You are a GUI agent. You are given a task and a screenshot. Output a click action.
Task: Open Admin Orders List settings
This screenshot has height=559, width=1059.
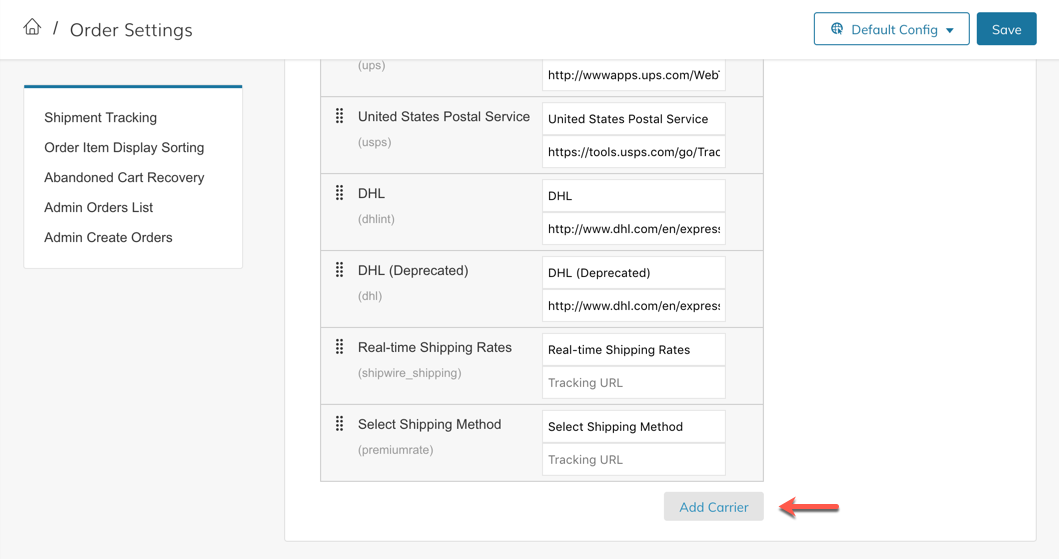point(98,208)
